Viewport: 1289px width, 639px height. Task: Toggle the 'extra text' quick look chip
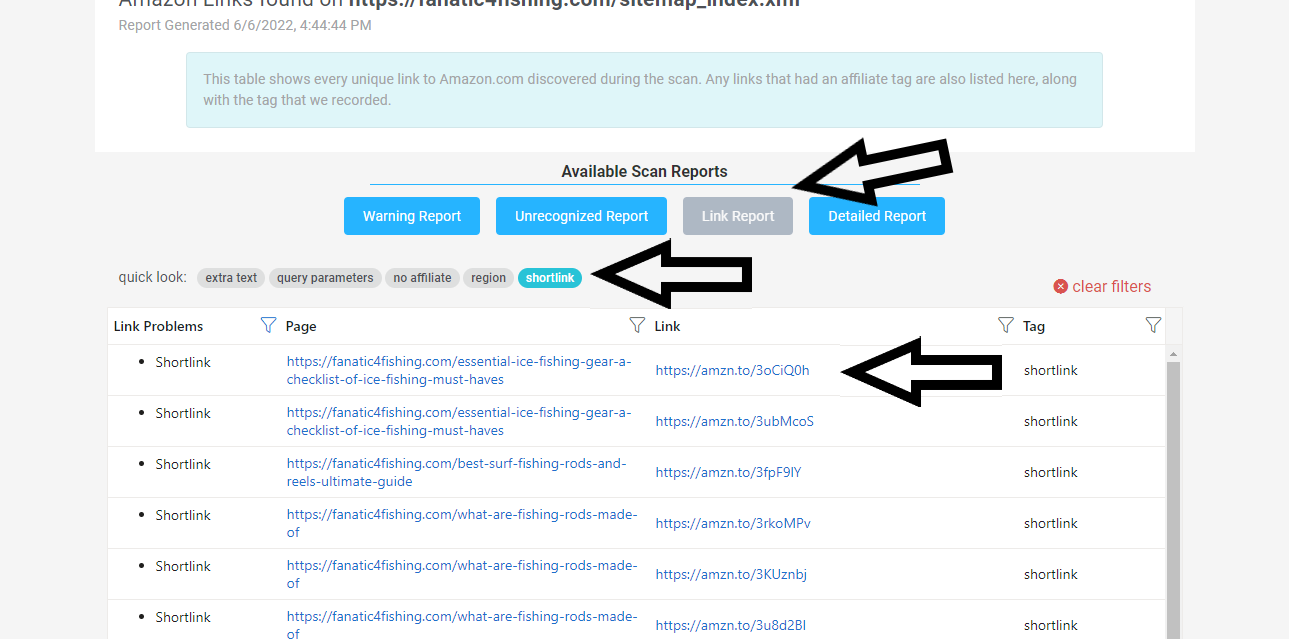[x=231, y=278]
